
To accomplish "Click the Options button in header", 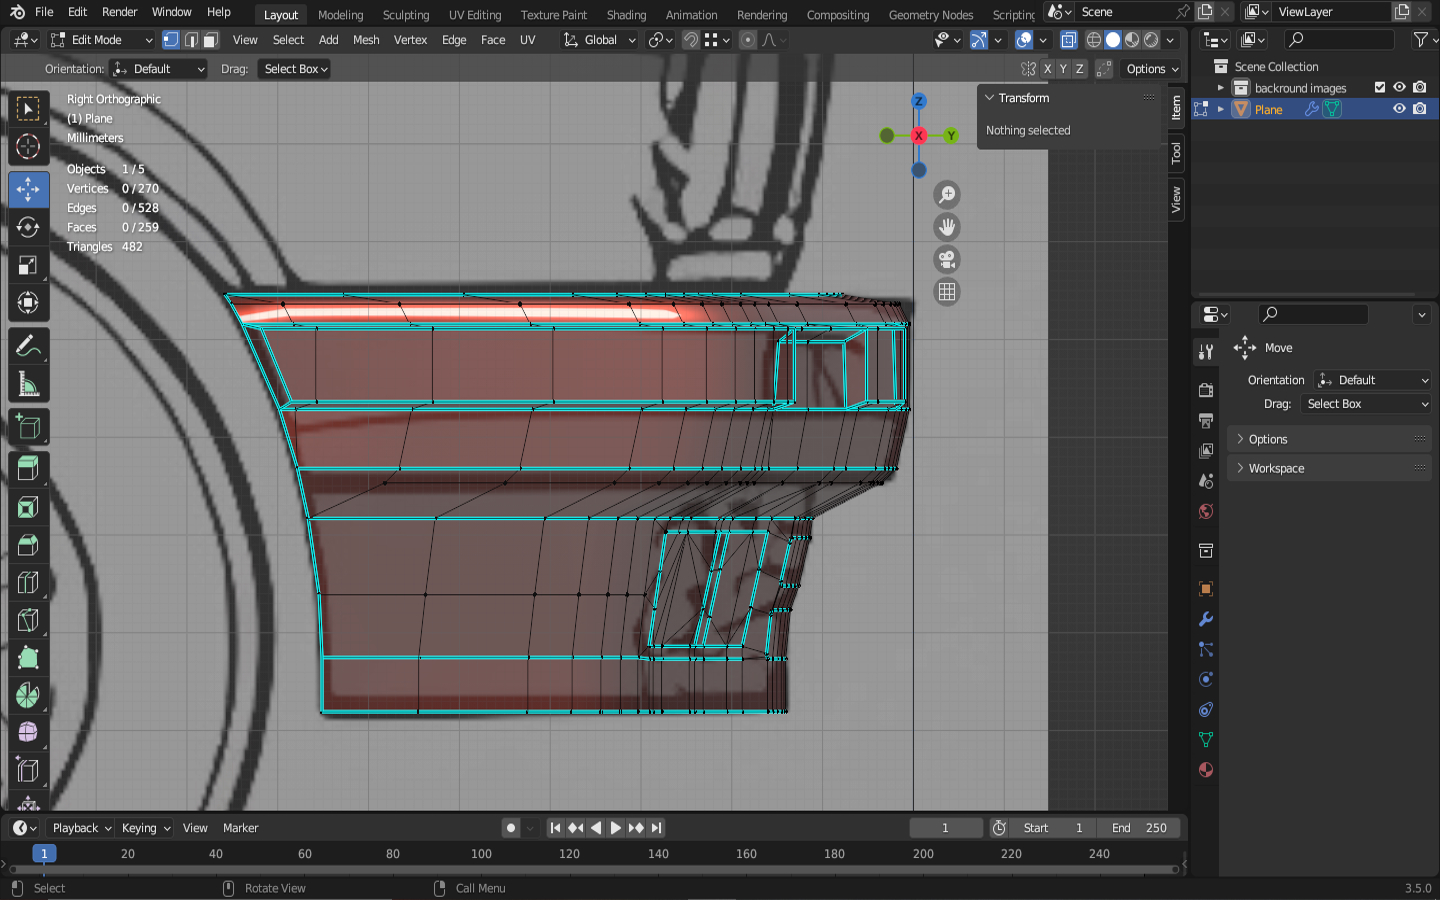I will click(x=1152, y=69).
